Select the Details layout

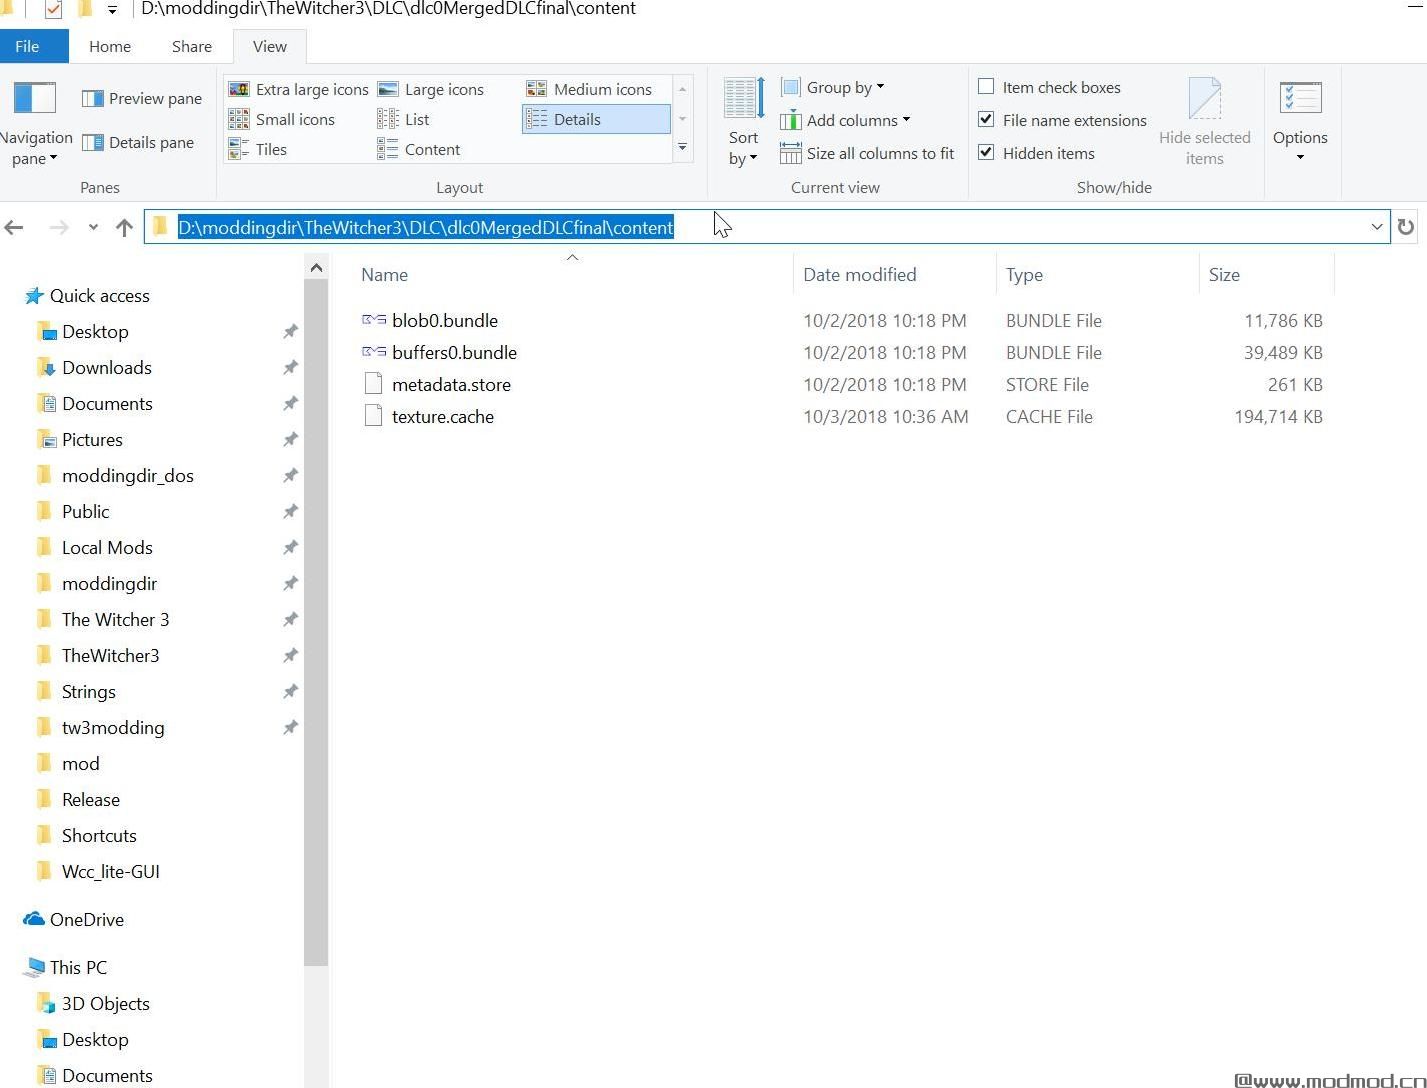click(596, 119)
